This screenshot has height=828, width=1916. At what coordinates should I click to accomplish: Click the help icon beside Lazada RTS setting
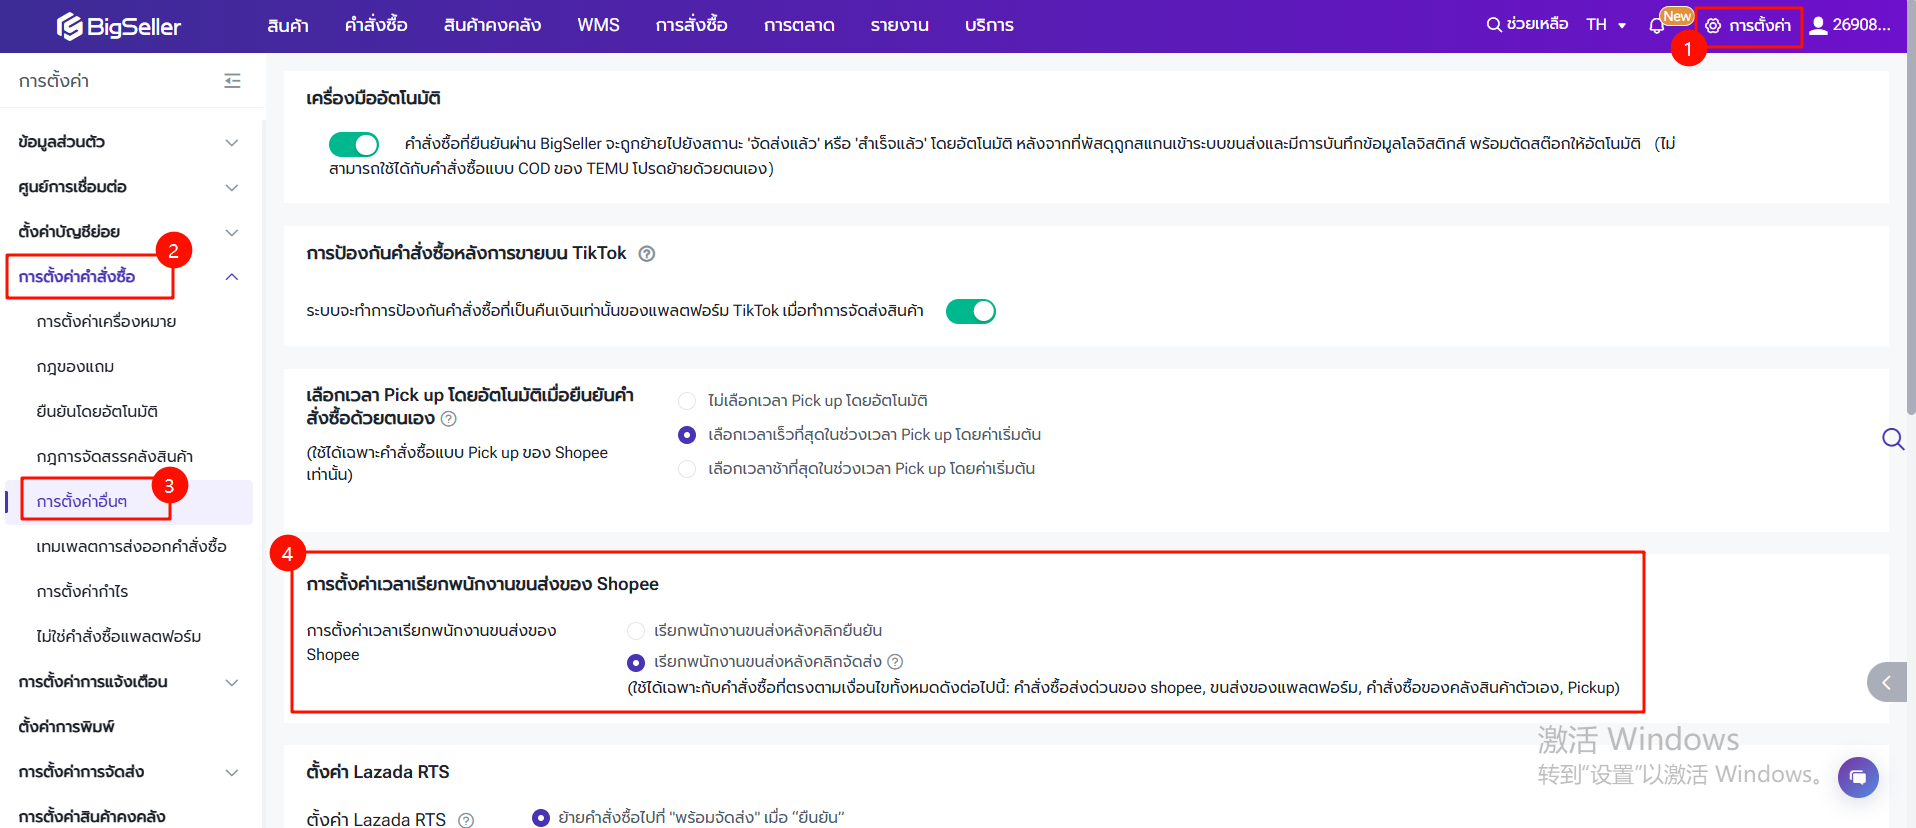click(x=466, y=820)
